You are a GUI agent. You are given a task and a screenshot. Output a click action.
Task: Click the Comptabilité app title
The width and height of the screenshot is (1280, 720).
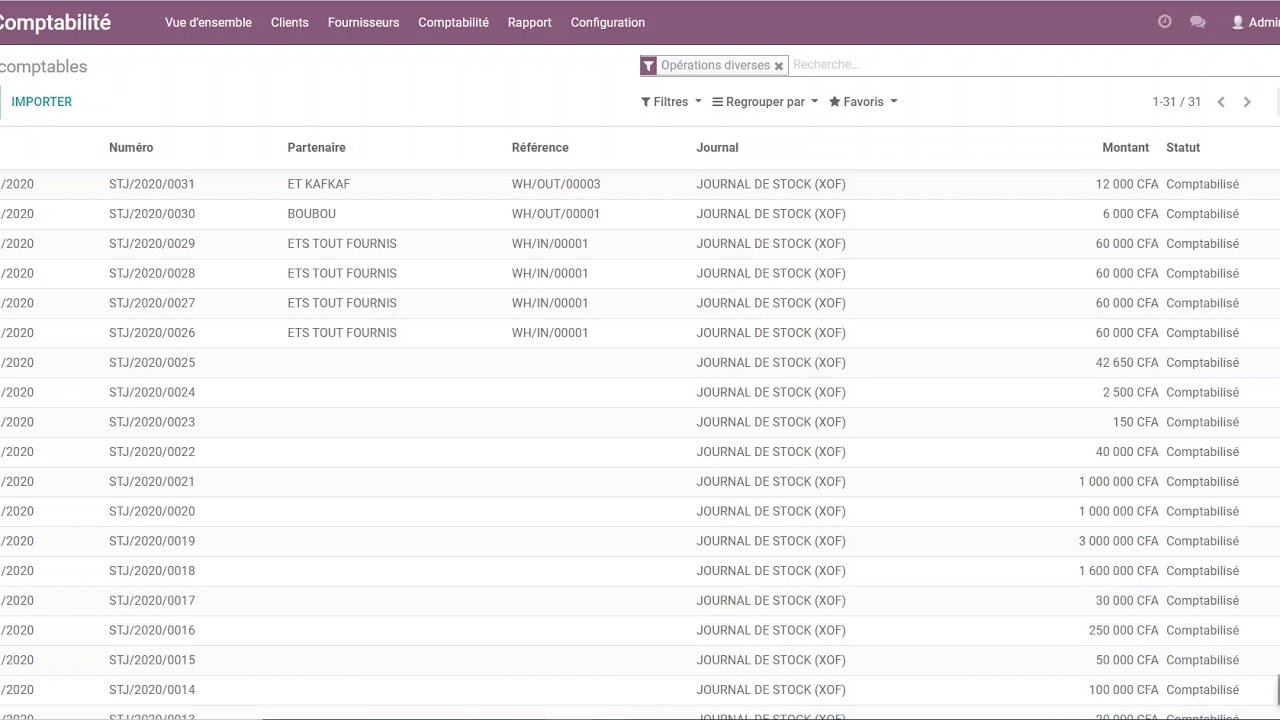tap(55, 22)
